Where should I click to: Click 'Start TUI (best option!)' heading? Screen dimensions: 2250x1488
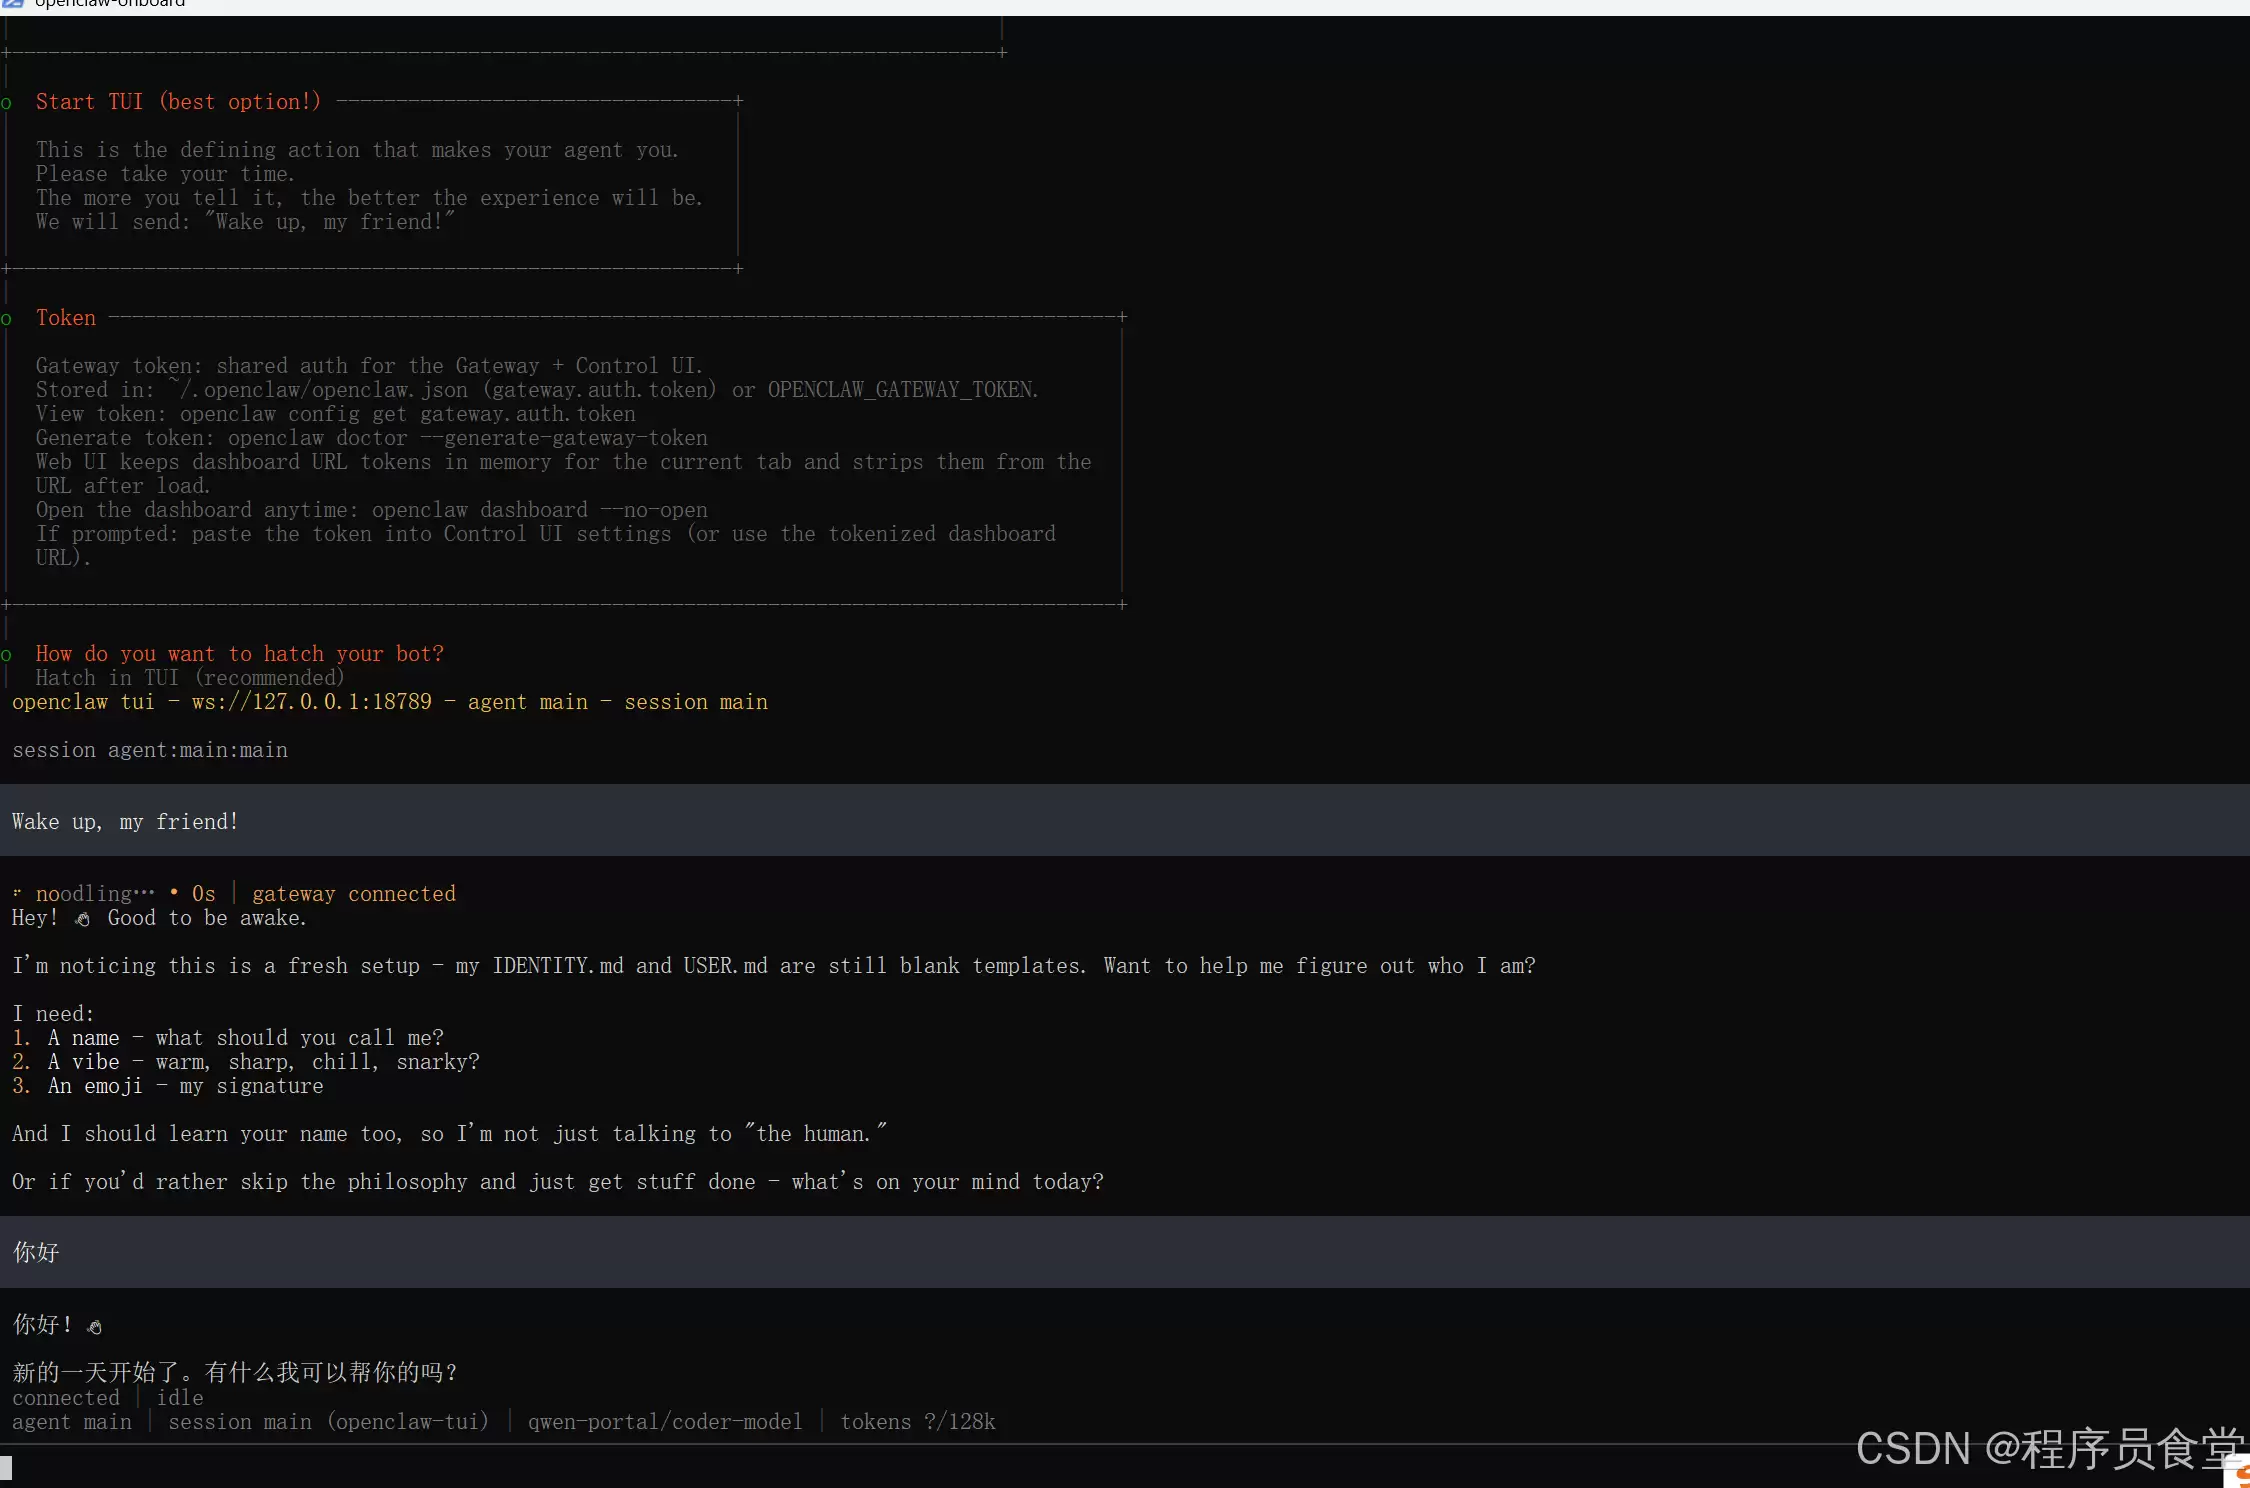point(178,102)
